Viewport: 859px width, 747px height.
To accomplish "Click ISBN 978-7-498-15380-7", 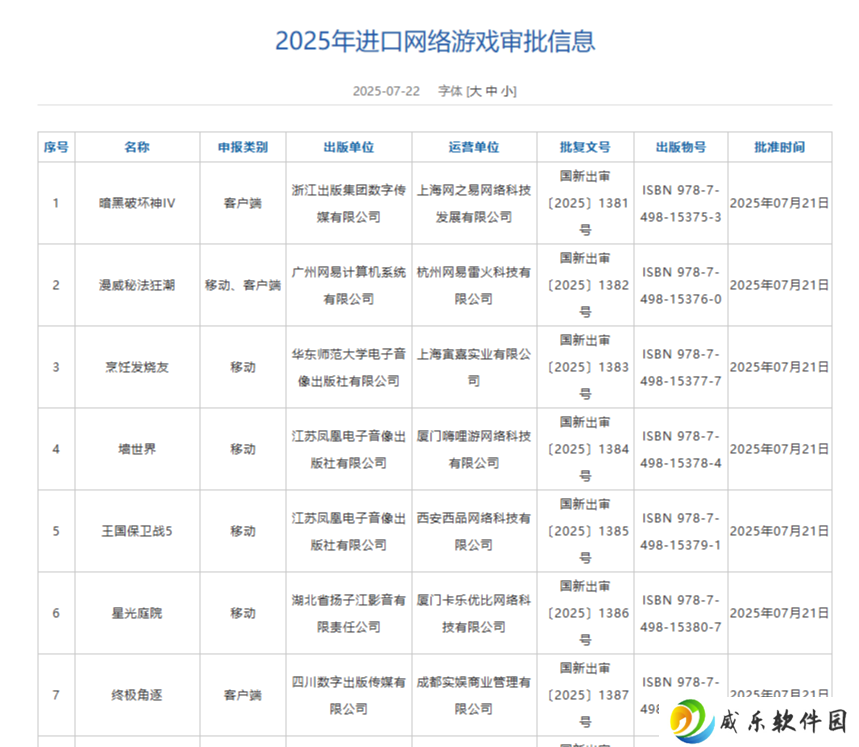I will click(681, 614).
